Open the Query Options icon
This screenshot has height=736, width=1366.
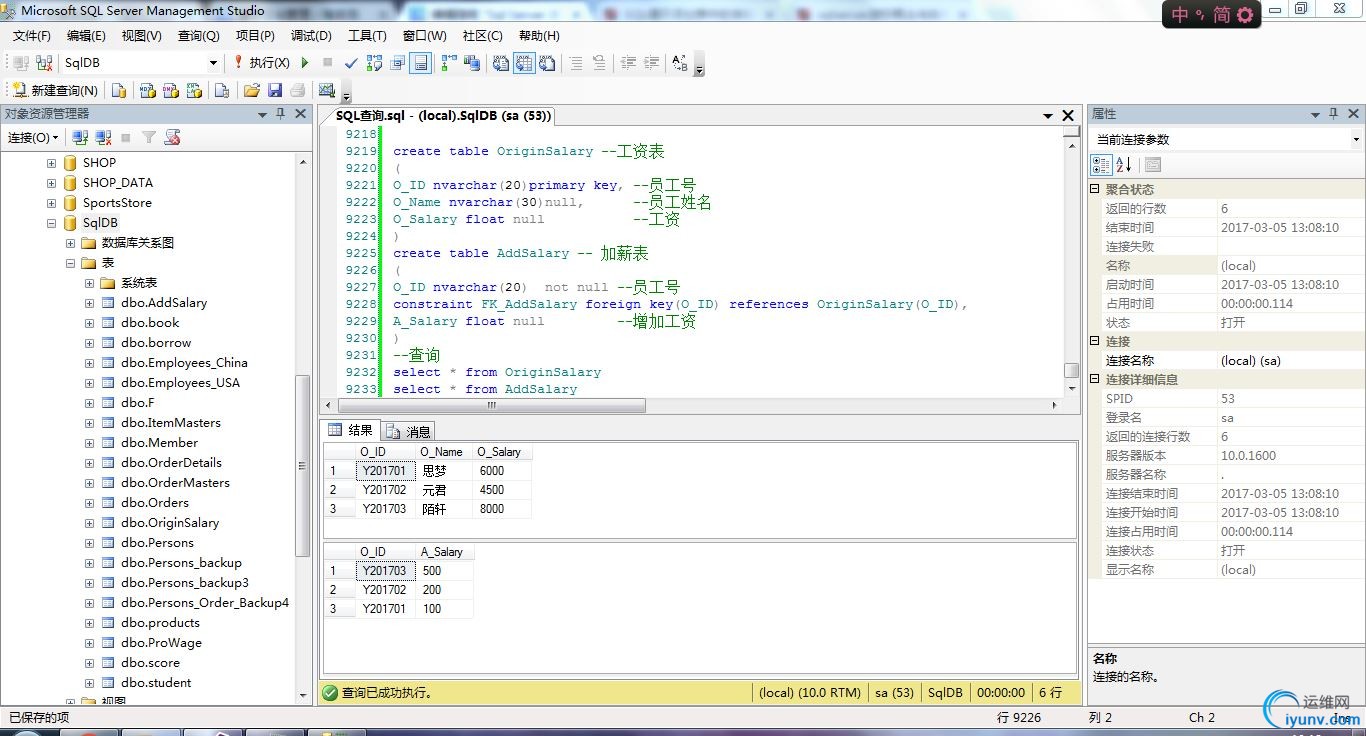pos(398,63)
